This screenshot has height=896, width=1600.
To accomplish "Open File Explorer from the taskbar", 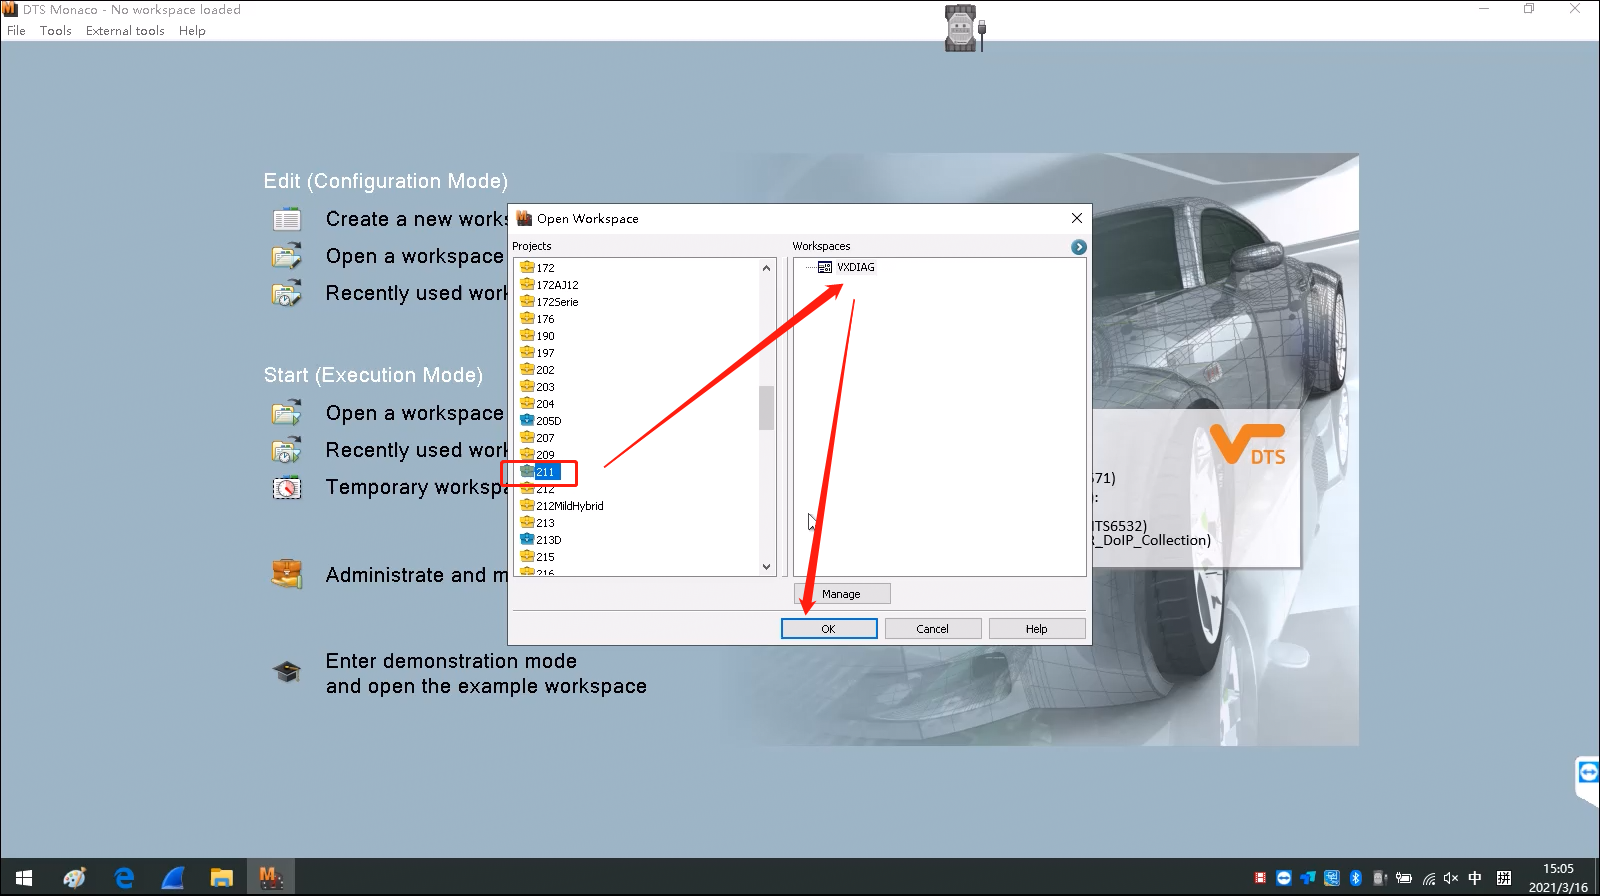I will [221, 878].
